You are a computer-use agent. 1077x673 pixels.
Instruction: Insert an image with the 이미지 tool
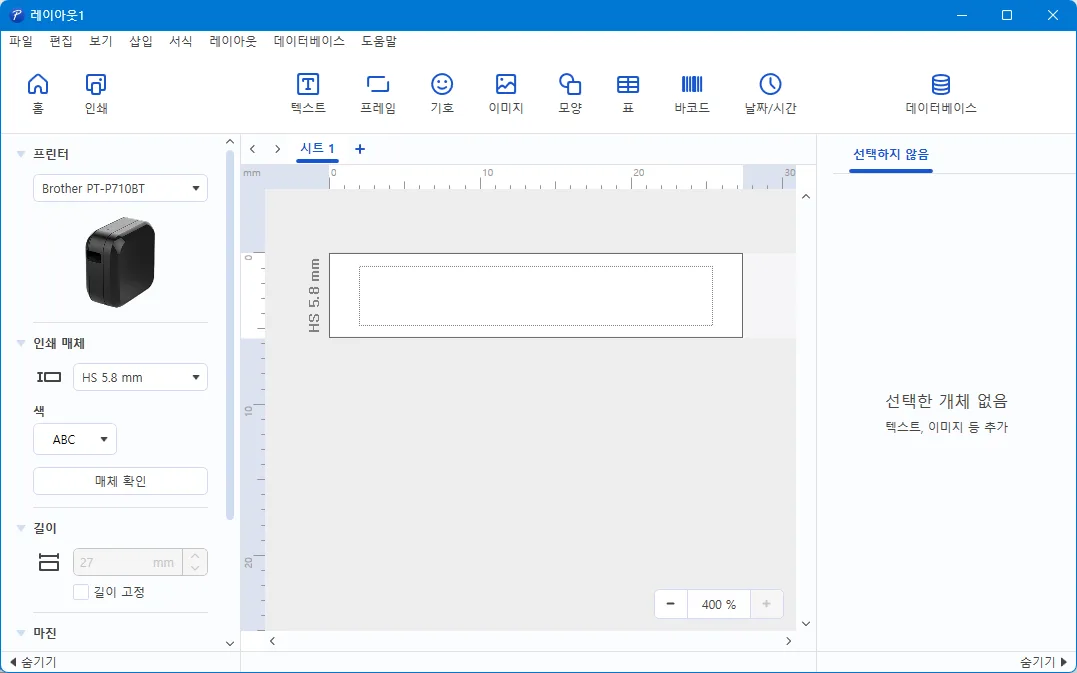click(505, 93)
